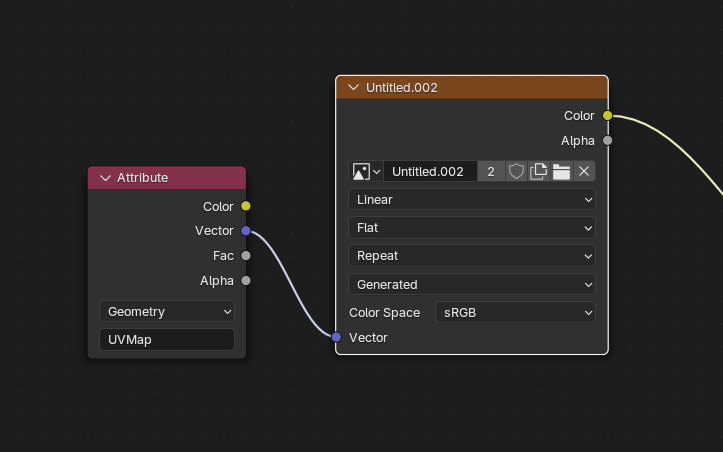Open the Flat projection dropdown
Image resolution: width=723 pixels, height=452 pixels.
click(472, 227)
